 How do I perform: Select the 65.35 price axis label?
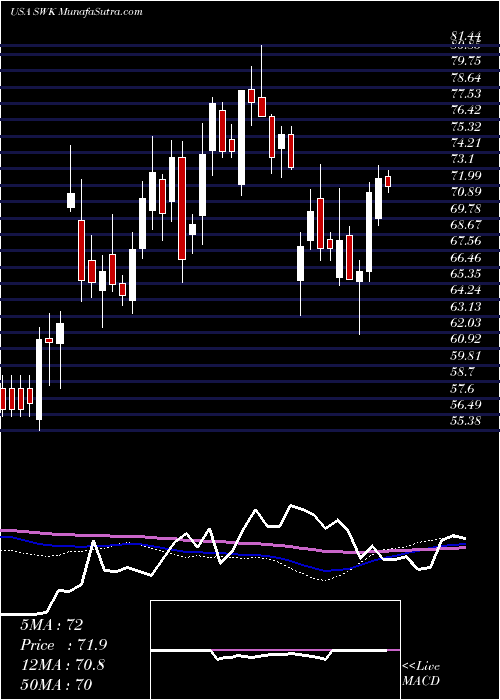point(465,274)
